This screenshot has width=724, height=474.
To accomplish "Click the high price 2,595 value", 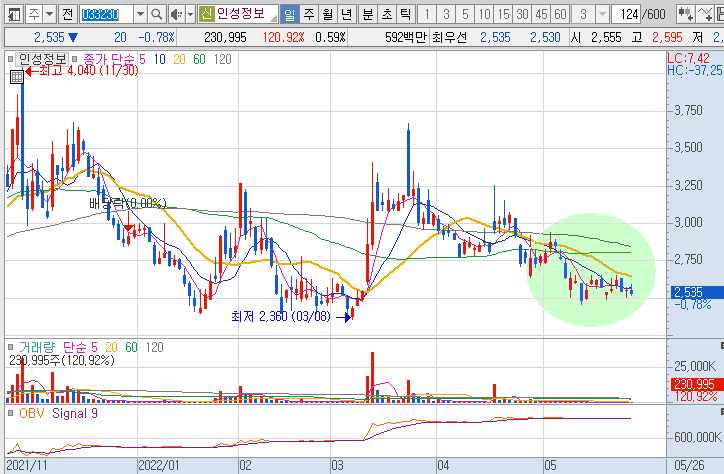I will 668,37.
